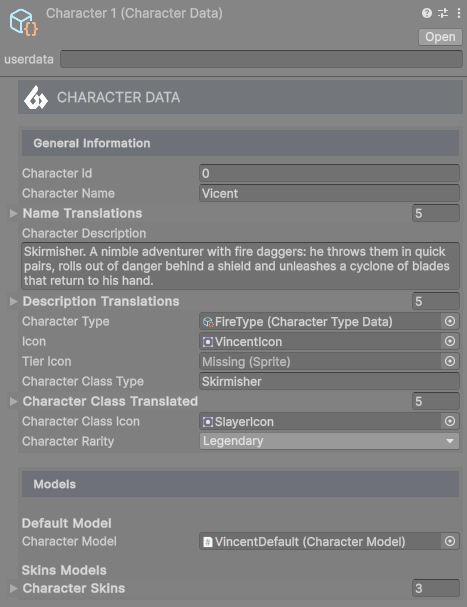Click the VincentDefault script asset icon
467x607 pixels.
point(208,542)
